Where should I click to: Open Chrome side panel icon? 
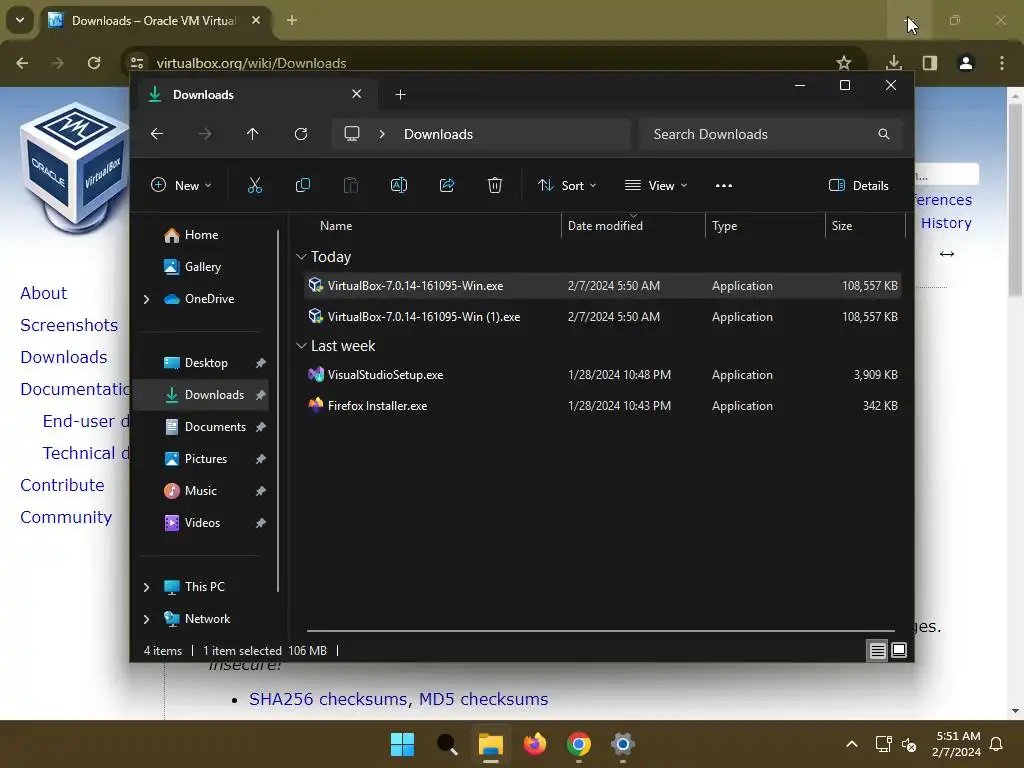tap(930, 63)
